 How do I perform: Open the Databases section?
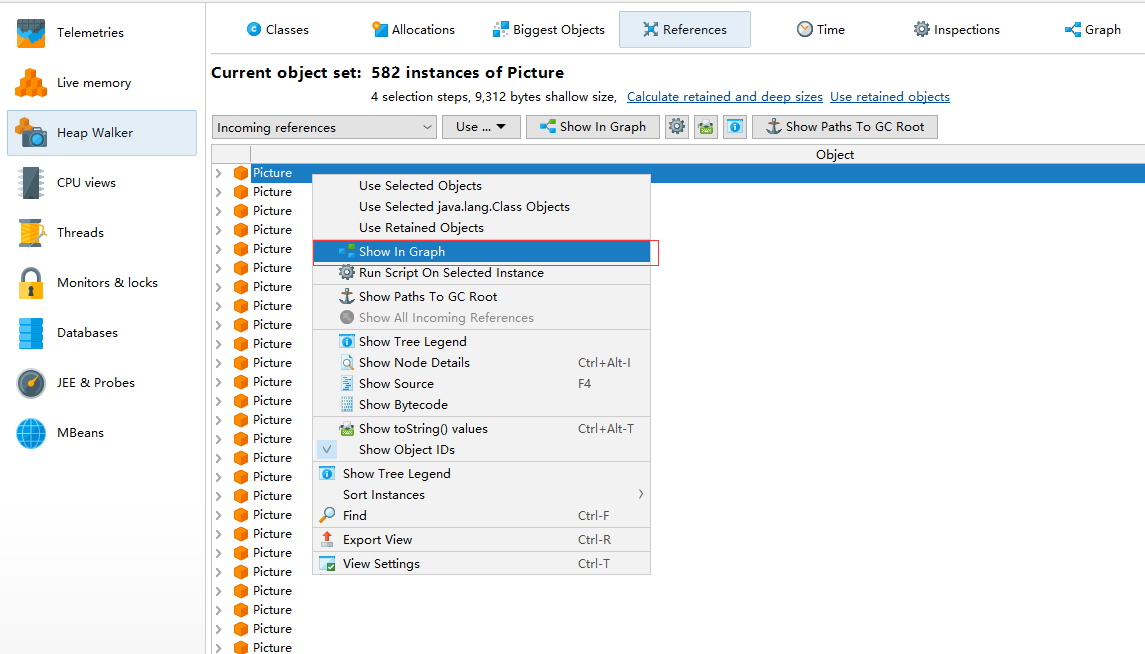pos(102,333)
